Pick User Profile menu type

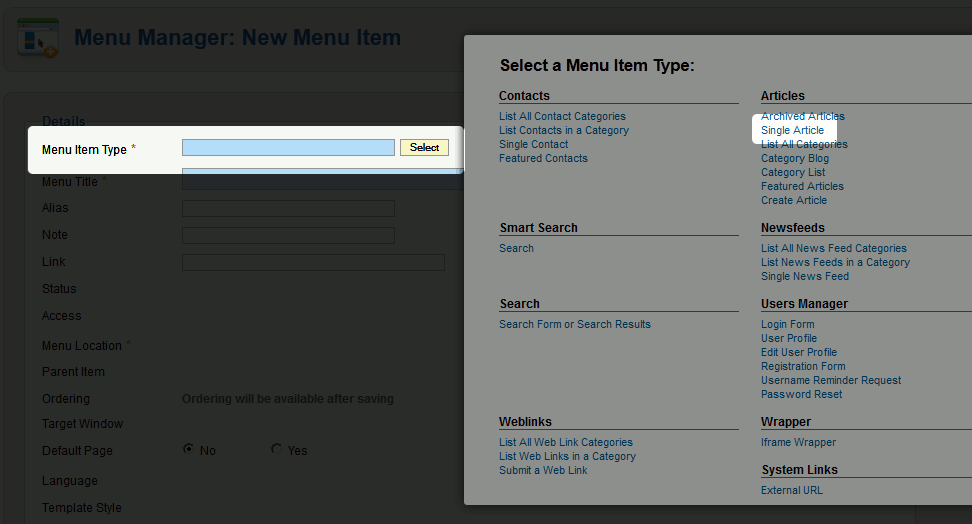[x=789, y=338]
